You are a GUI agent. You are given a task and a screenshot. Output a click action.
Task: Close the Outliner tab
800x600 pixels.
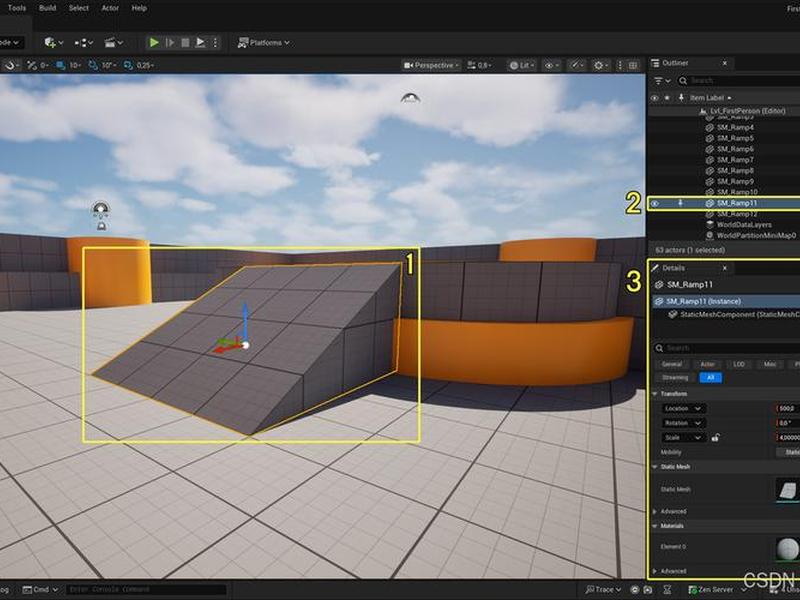tap(724, 63)
